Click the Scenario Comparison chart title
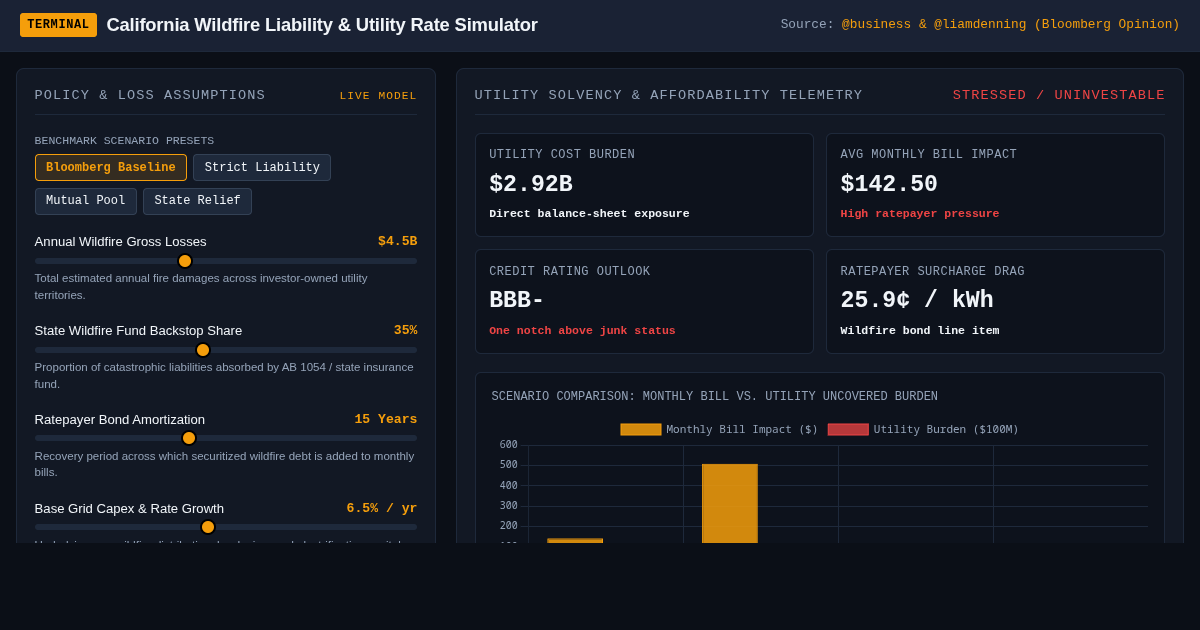1200x630 pixels. [x=714, y=397]
